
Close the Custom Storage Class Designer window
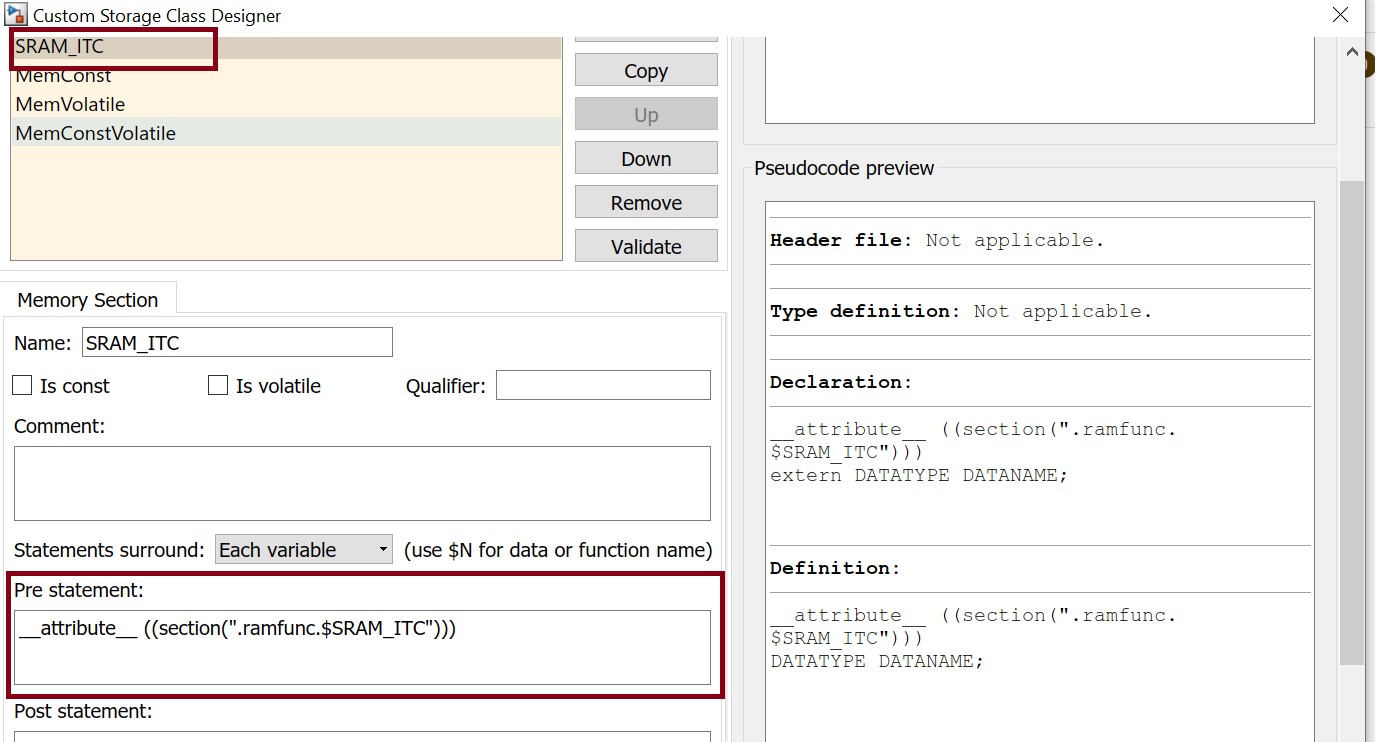coord(1340,15)
